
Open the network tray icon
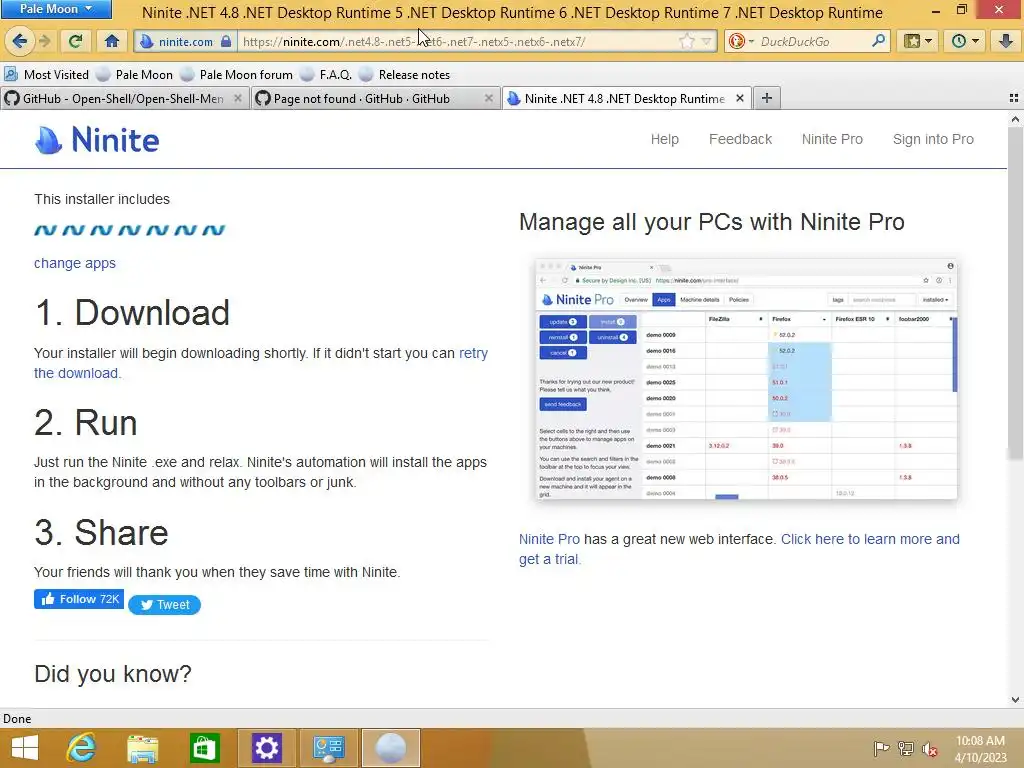tap(906, 748)
